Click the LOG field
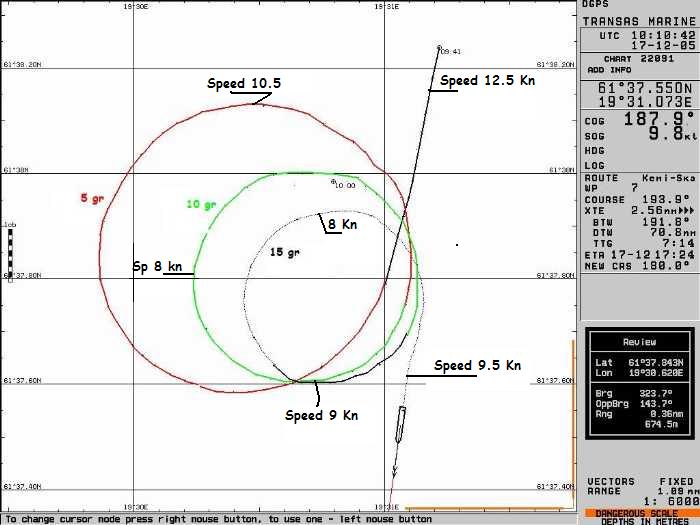 [594, 166]
